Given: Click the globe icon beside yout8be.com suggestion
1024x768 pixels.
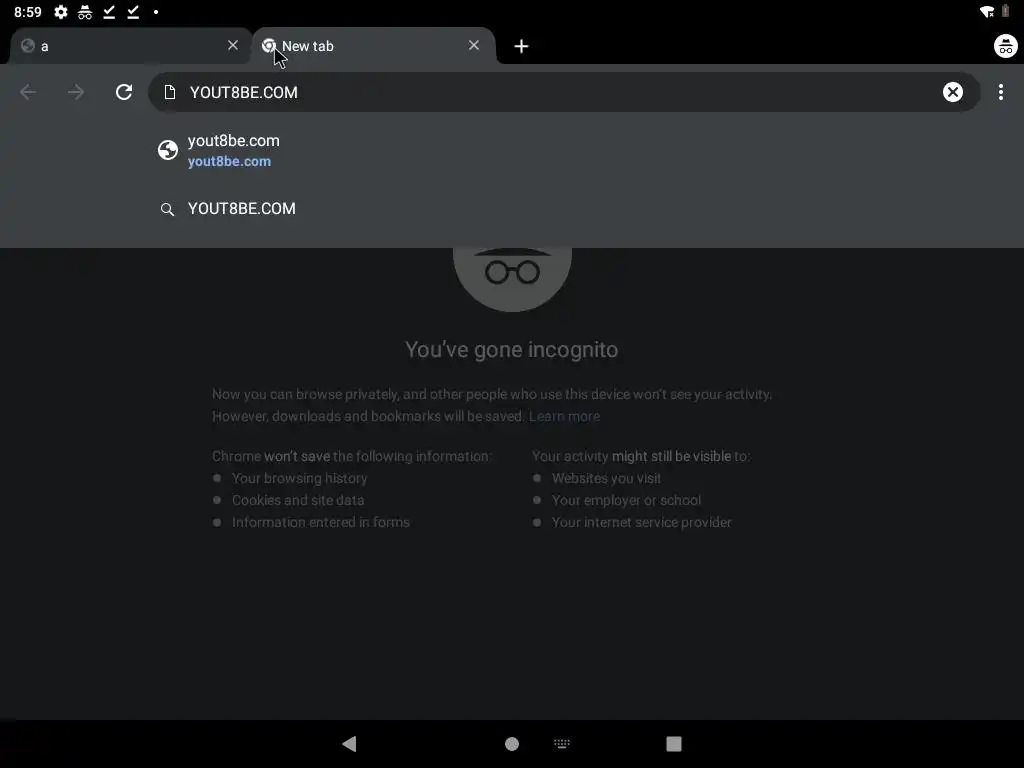Looking at the screenshot, I should pos(168,150).
